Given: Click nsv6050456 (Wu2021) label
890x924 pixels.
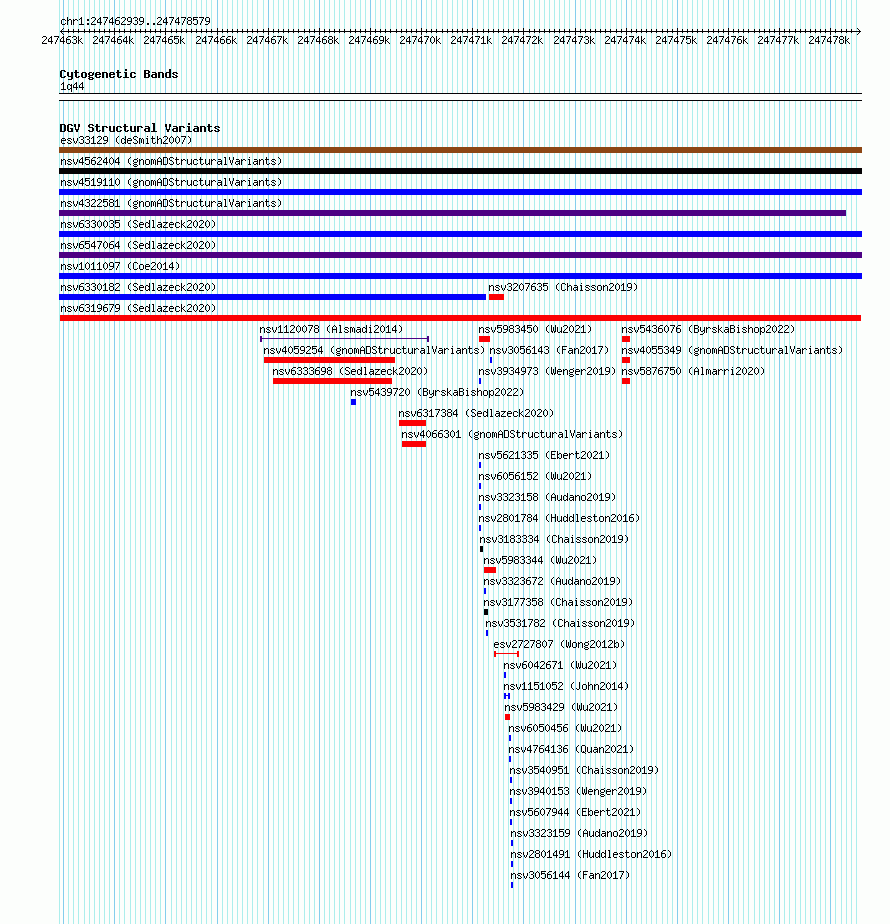Looking at the screenshot, I should 565,728.
